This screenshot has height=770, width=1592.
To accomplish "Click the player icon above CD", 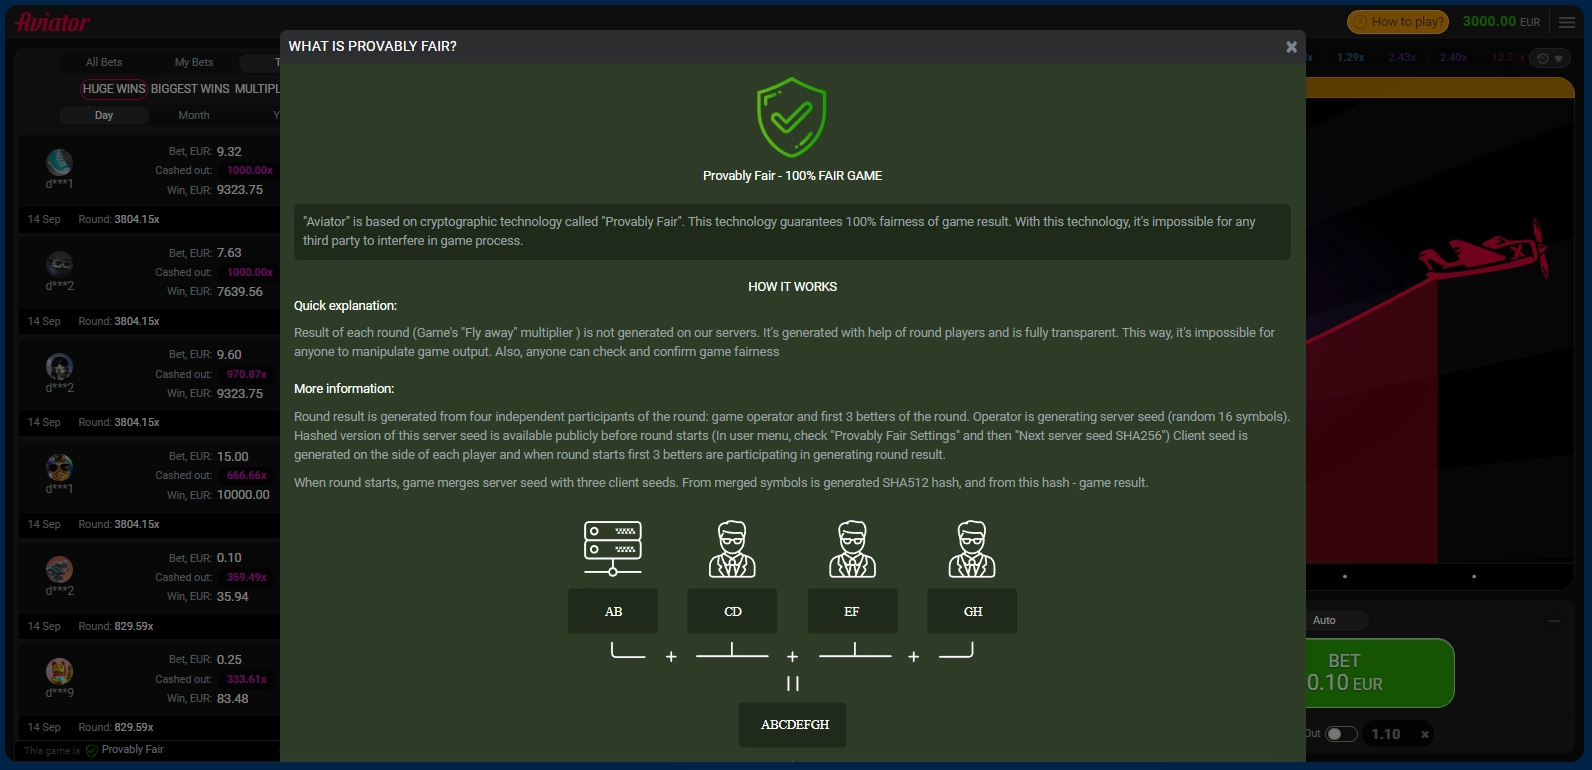I will pyautogui.click(x=732, y=549).
